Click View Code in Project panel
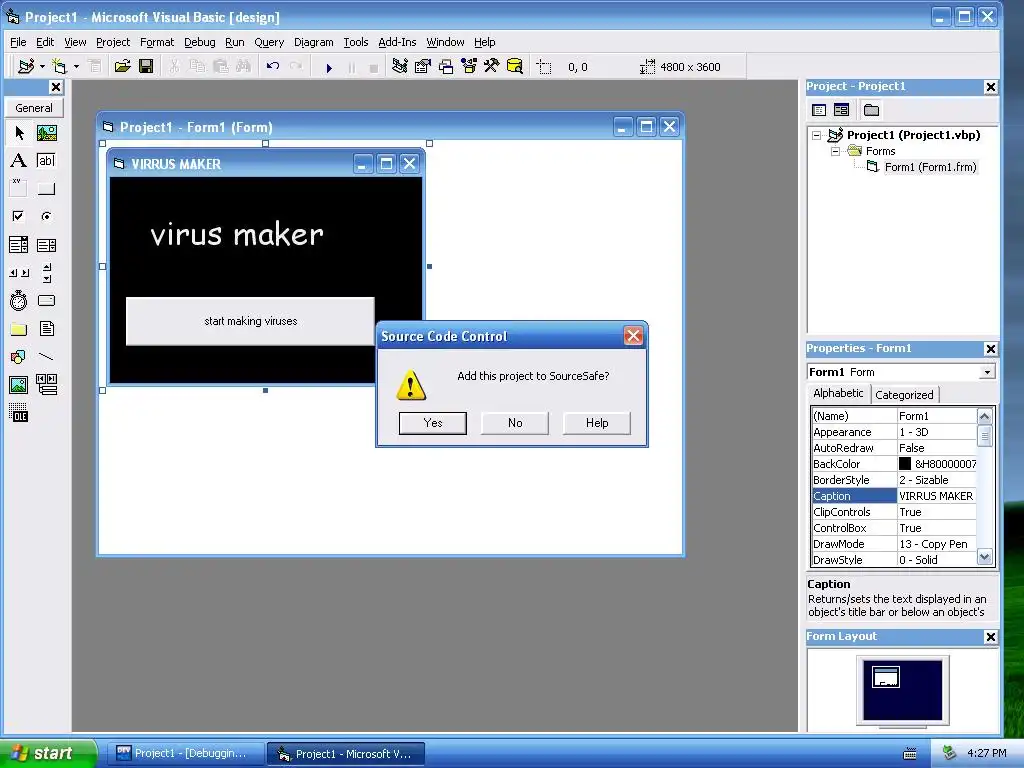 pos(819,110)
